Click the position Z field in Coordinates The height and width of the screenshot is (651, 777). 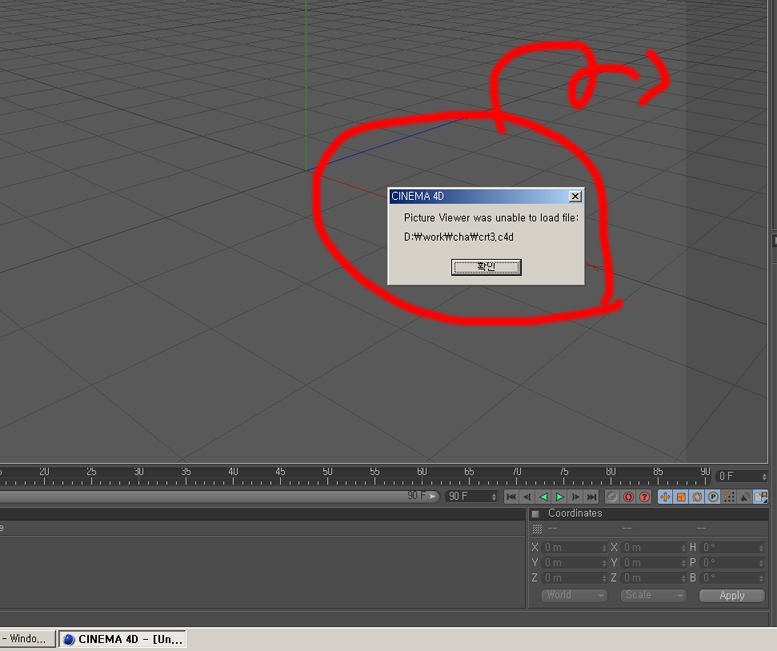574,578
